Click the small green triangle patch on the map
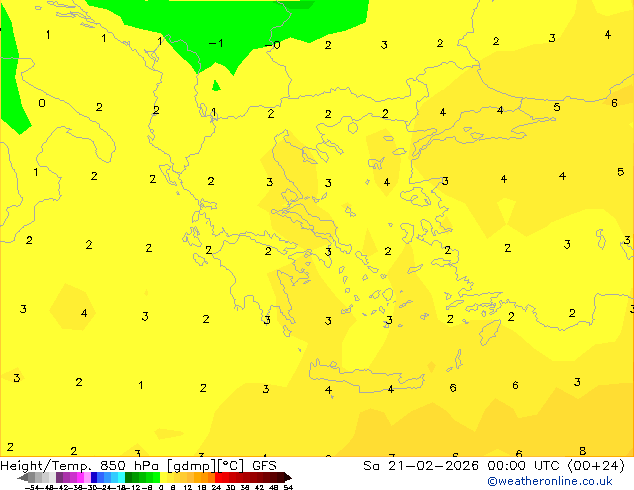The image size is (634, 490). (216, 85)
